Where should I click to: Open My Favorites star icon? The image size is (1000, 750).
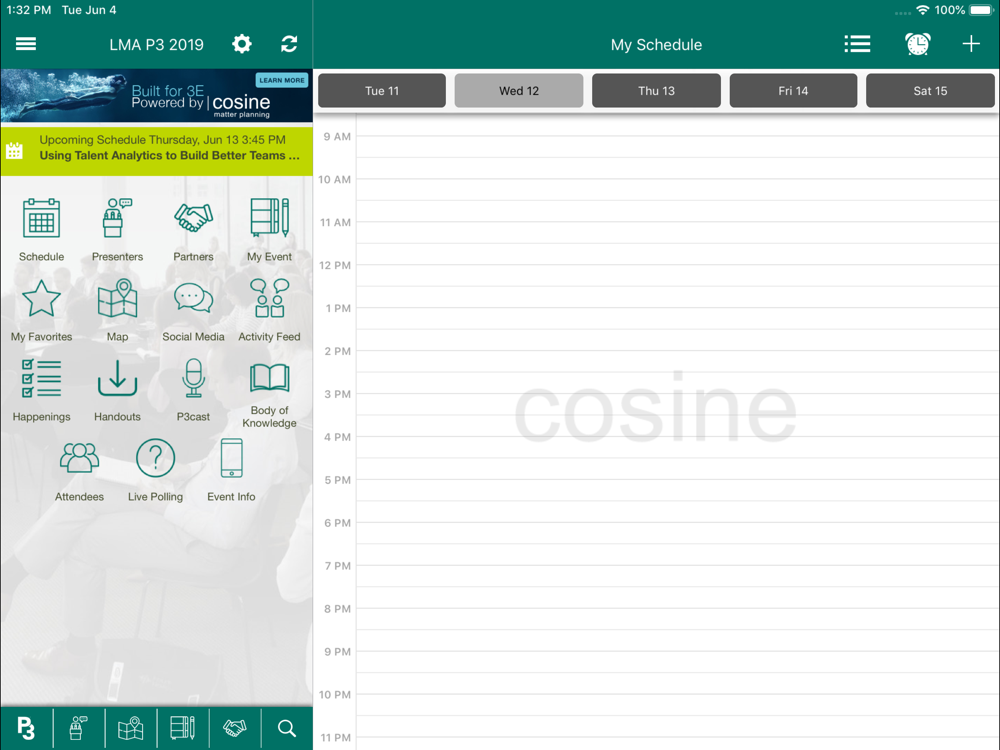tap(41, 299)
